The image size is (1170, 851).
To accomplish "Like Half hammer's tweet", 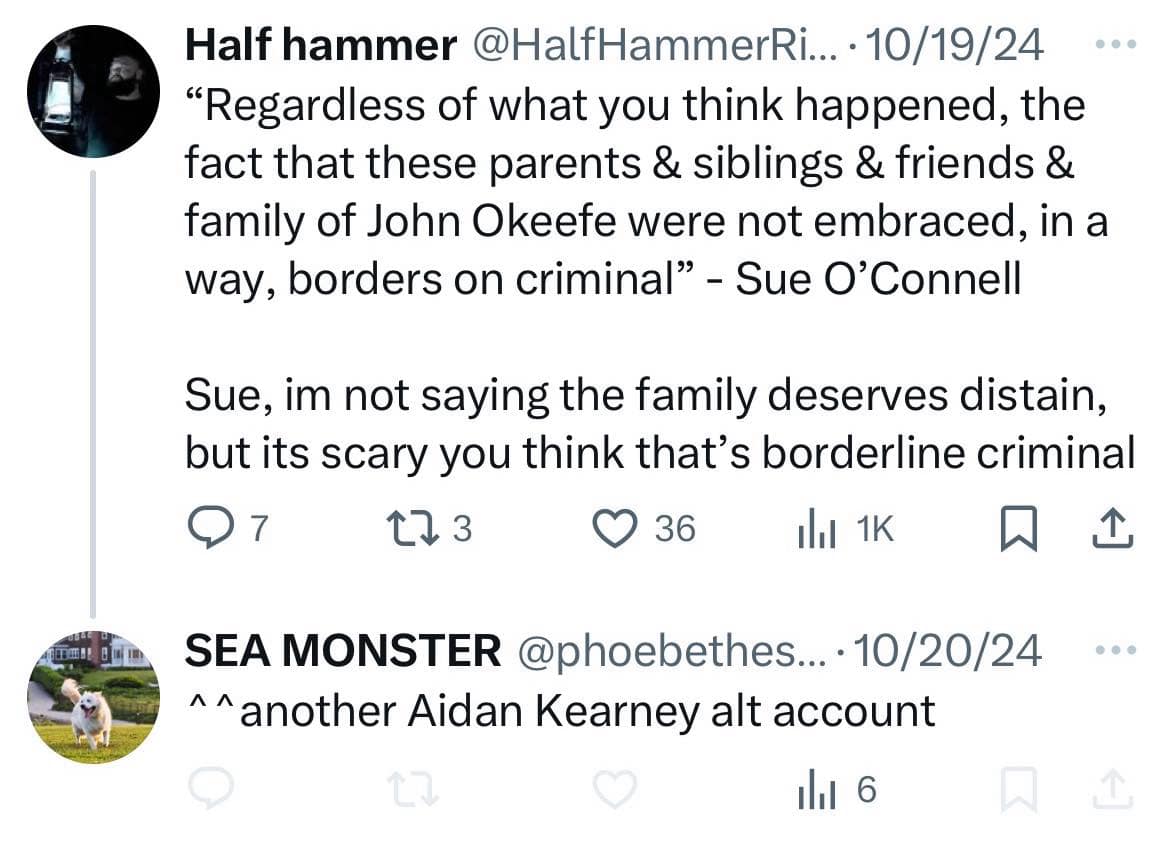I will click(x=615, y=528).
